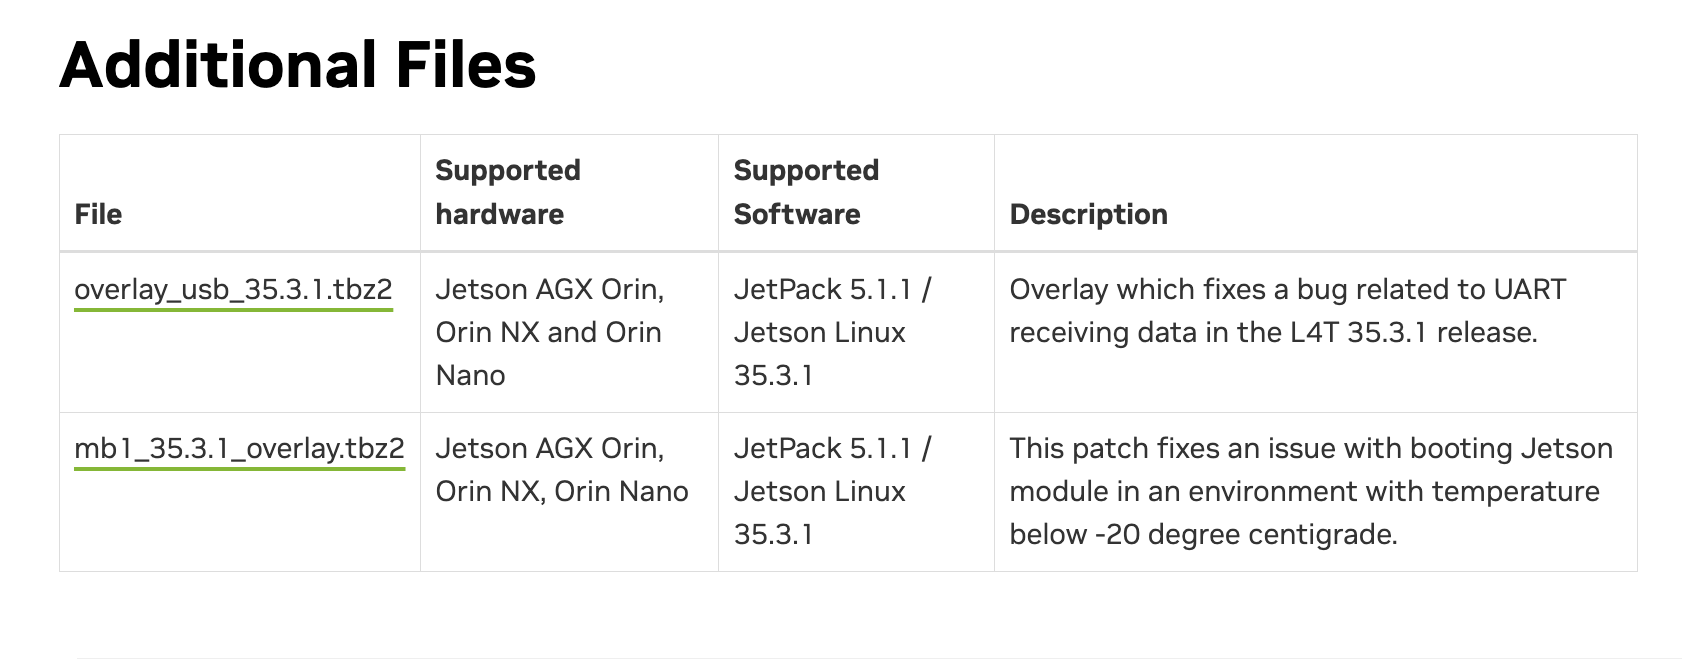Click "below -20 degree centigrade" text
Image resolution: width=1682 pixels, height=660 pixels.
(x=1203, y=534)
